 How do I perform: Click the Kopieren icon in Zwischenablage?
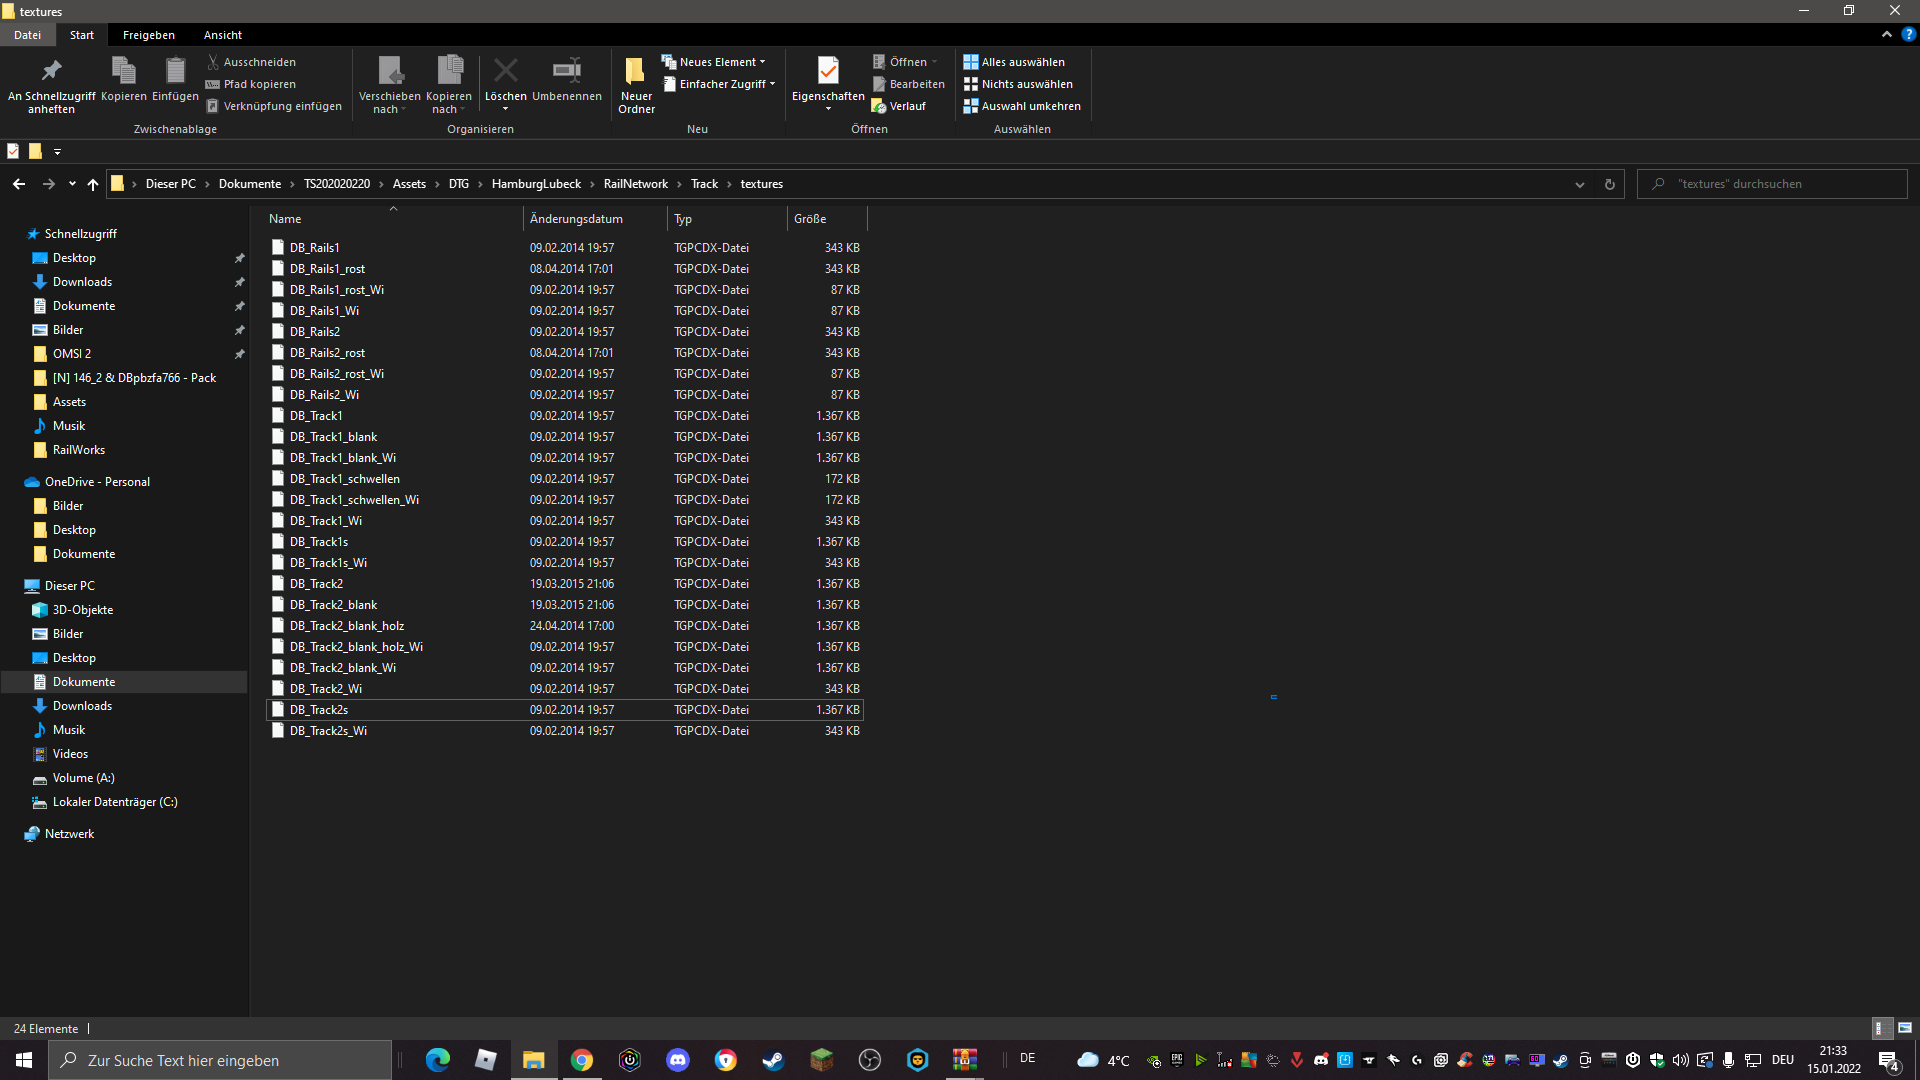[124, 72]
